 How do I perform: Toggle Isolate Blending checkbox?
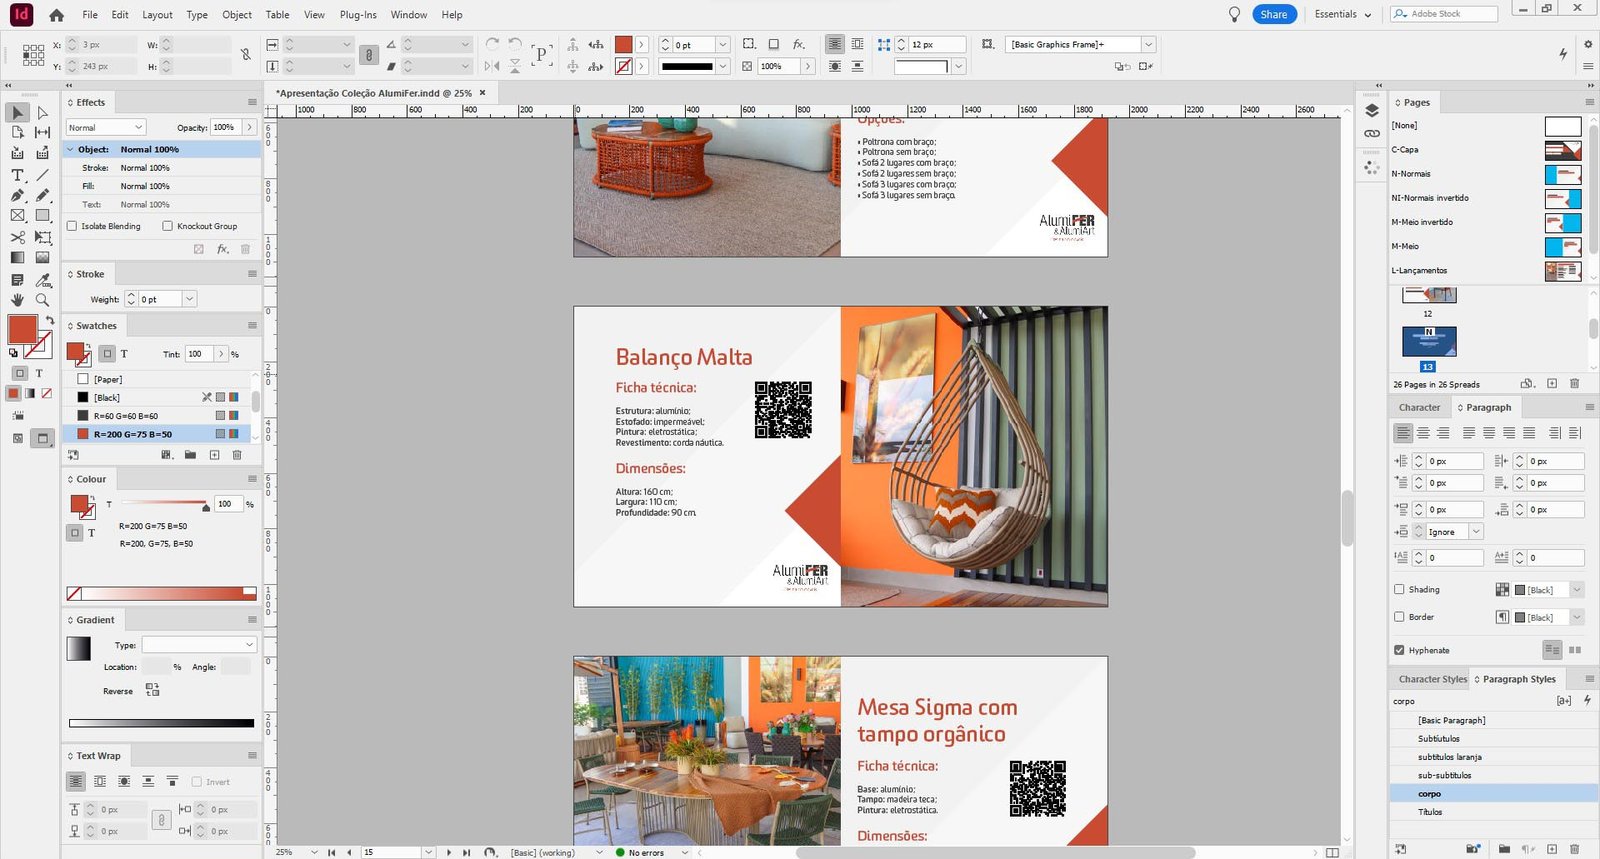[x=72, y=226]
